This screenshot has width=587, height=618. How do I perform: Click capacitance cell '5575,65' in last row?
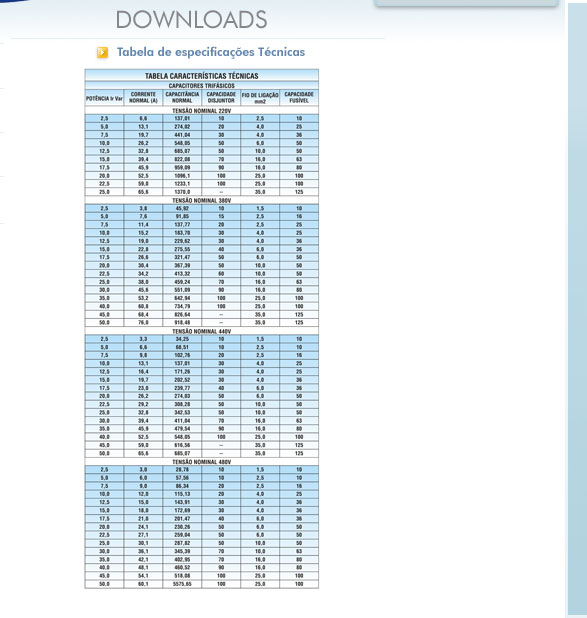pos(182,584)
